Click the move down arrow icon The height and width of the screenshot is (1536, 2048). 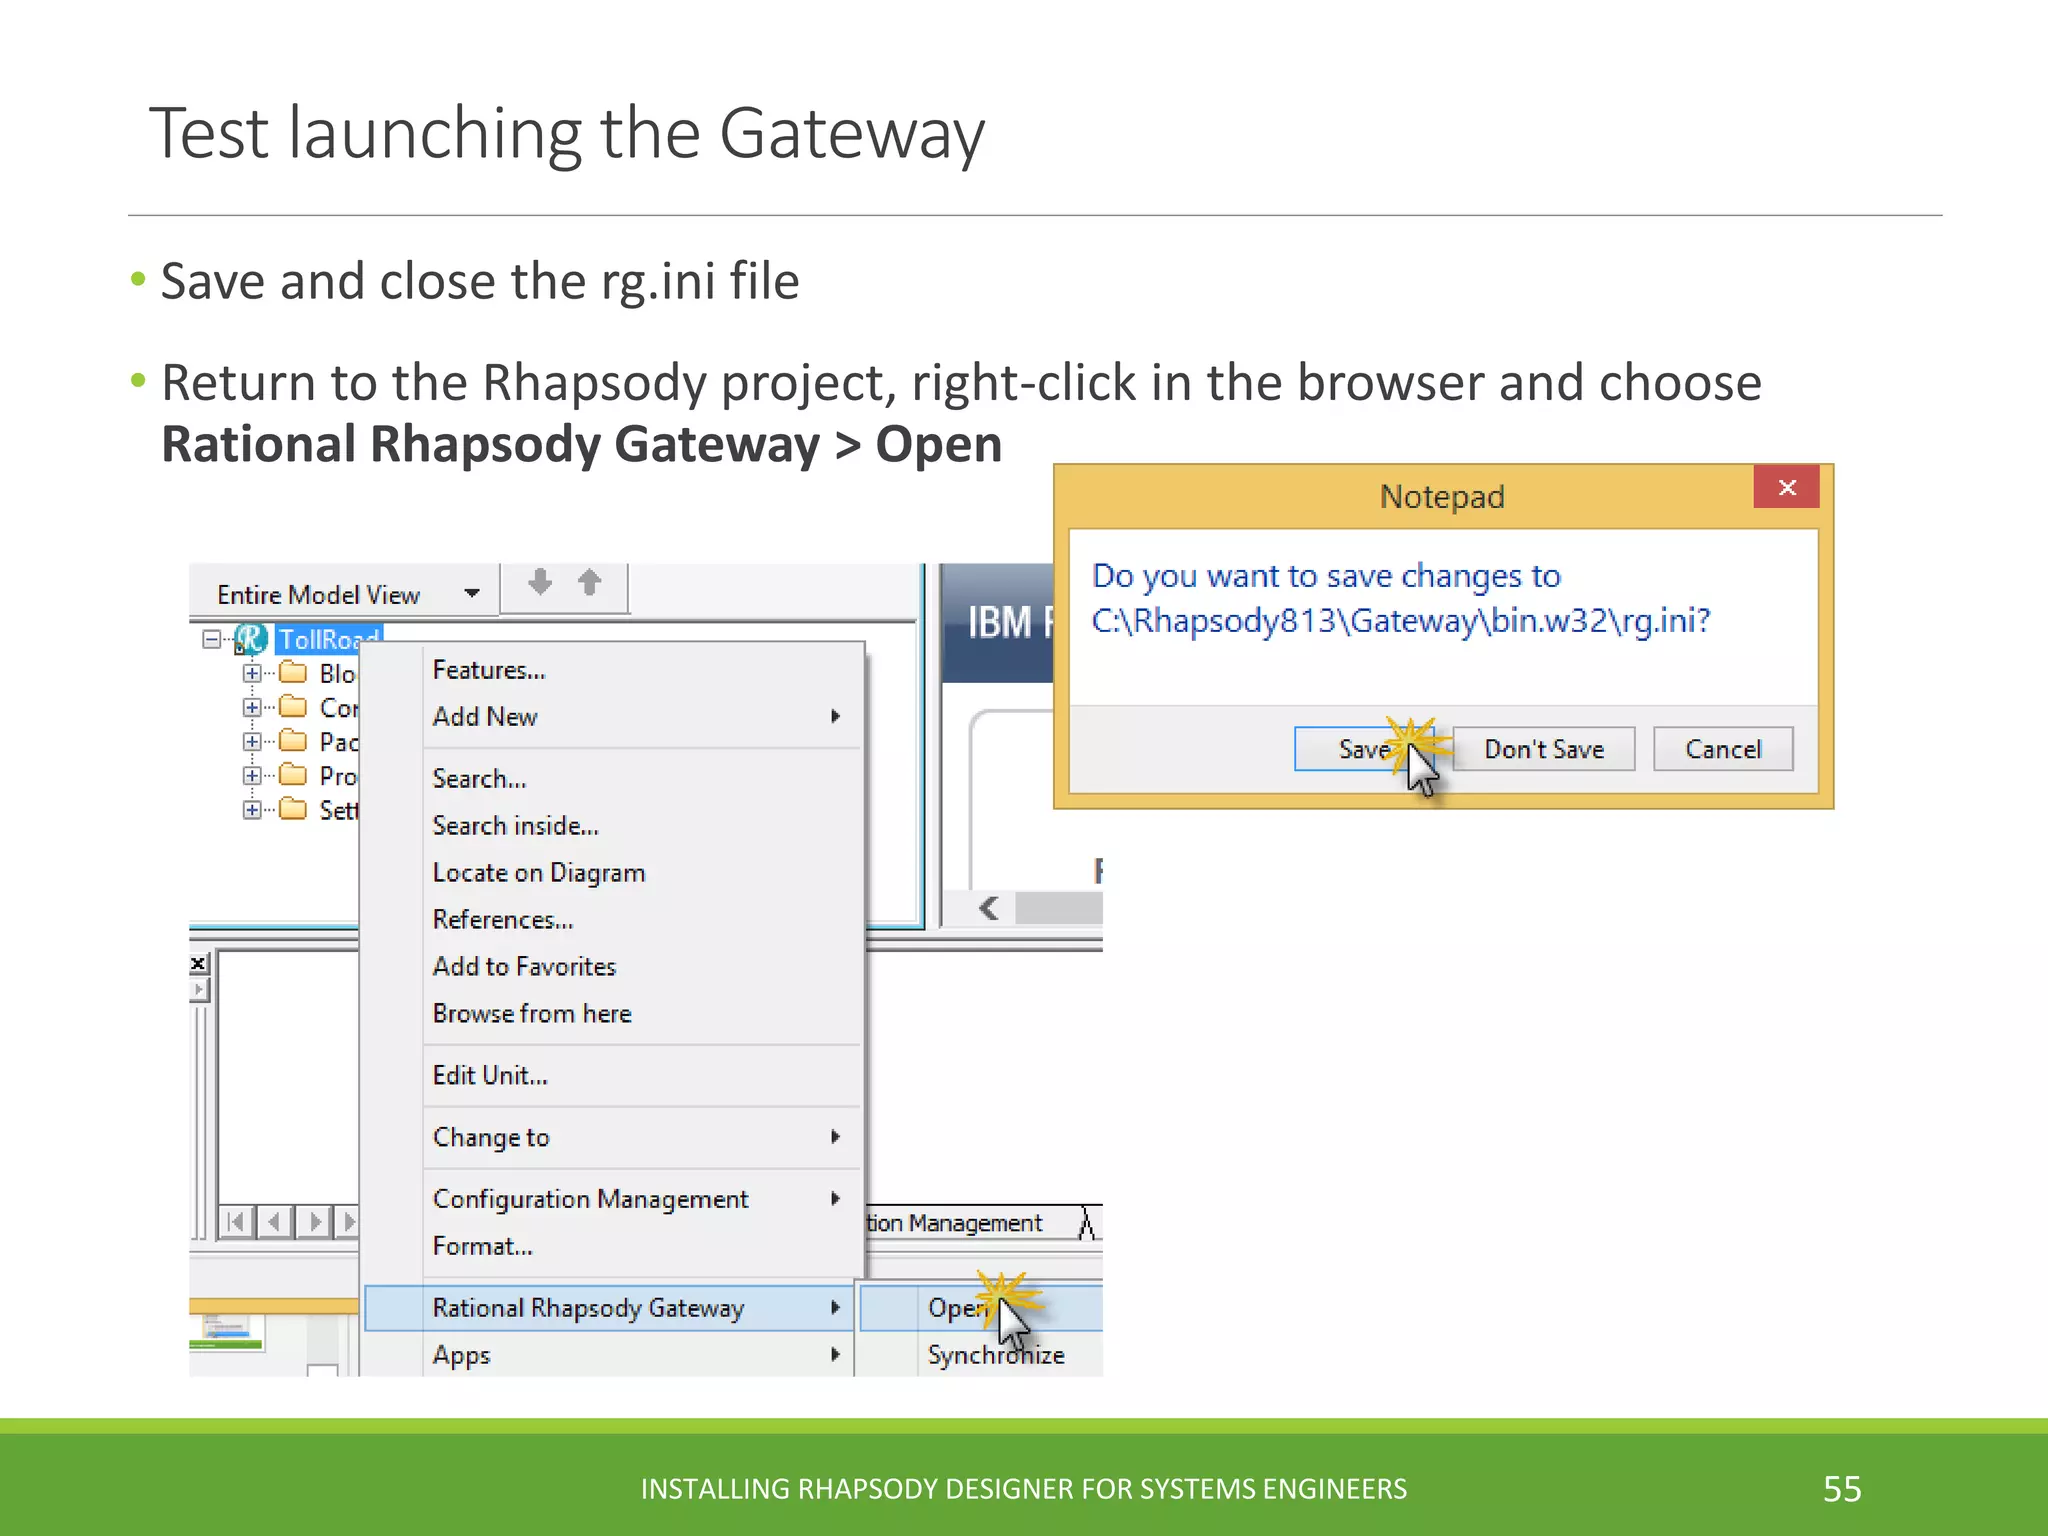pyautogui.click(x=540, y=582)
